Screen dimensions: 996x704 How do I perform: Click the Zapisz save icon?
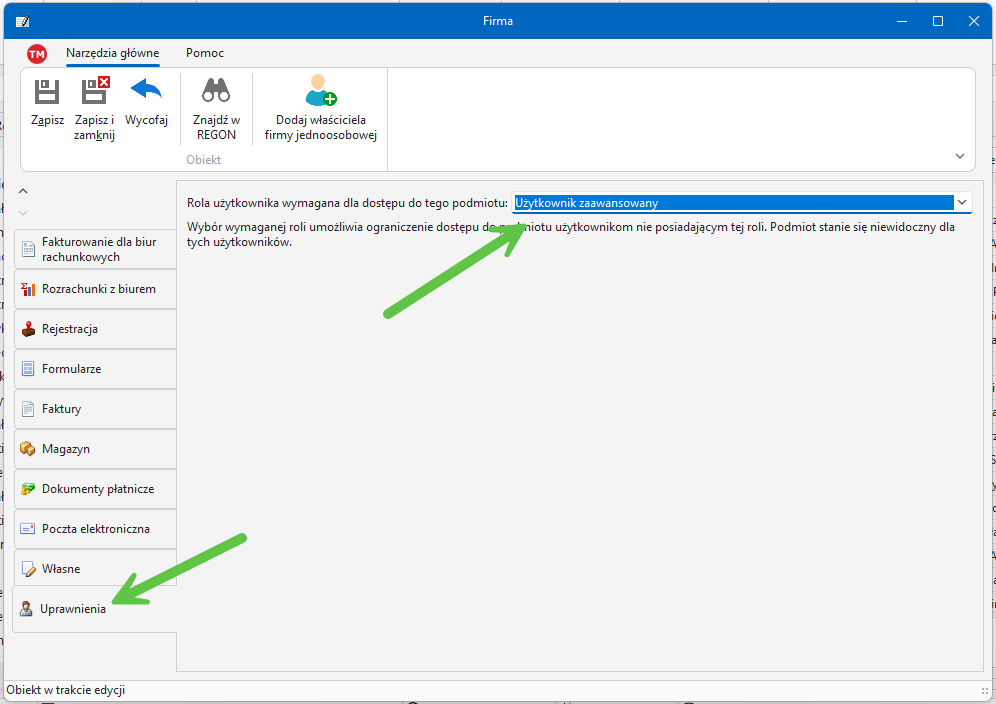[47, 93]
